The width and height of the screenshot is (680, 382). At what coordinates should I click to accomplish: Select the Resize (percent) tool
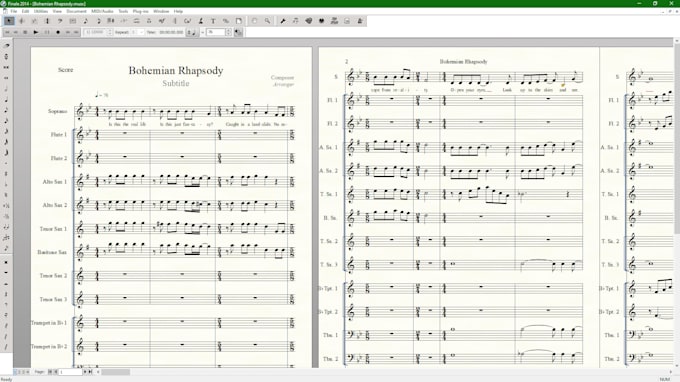point(226,21)
